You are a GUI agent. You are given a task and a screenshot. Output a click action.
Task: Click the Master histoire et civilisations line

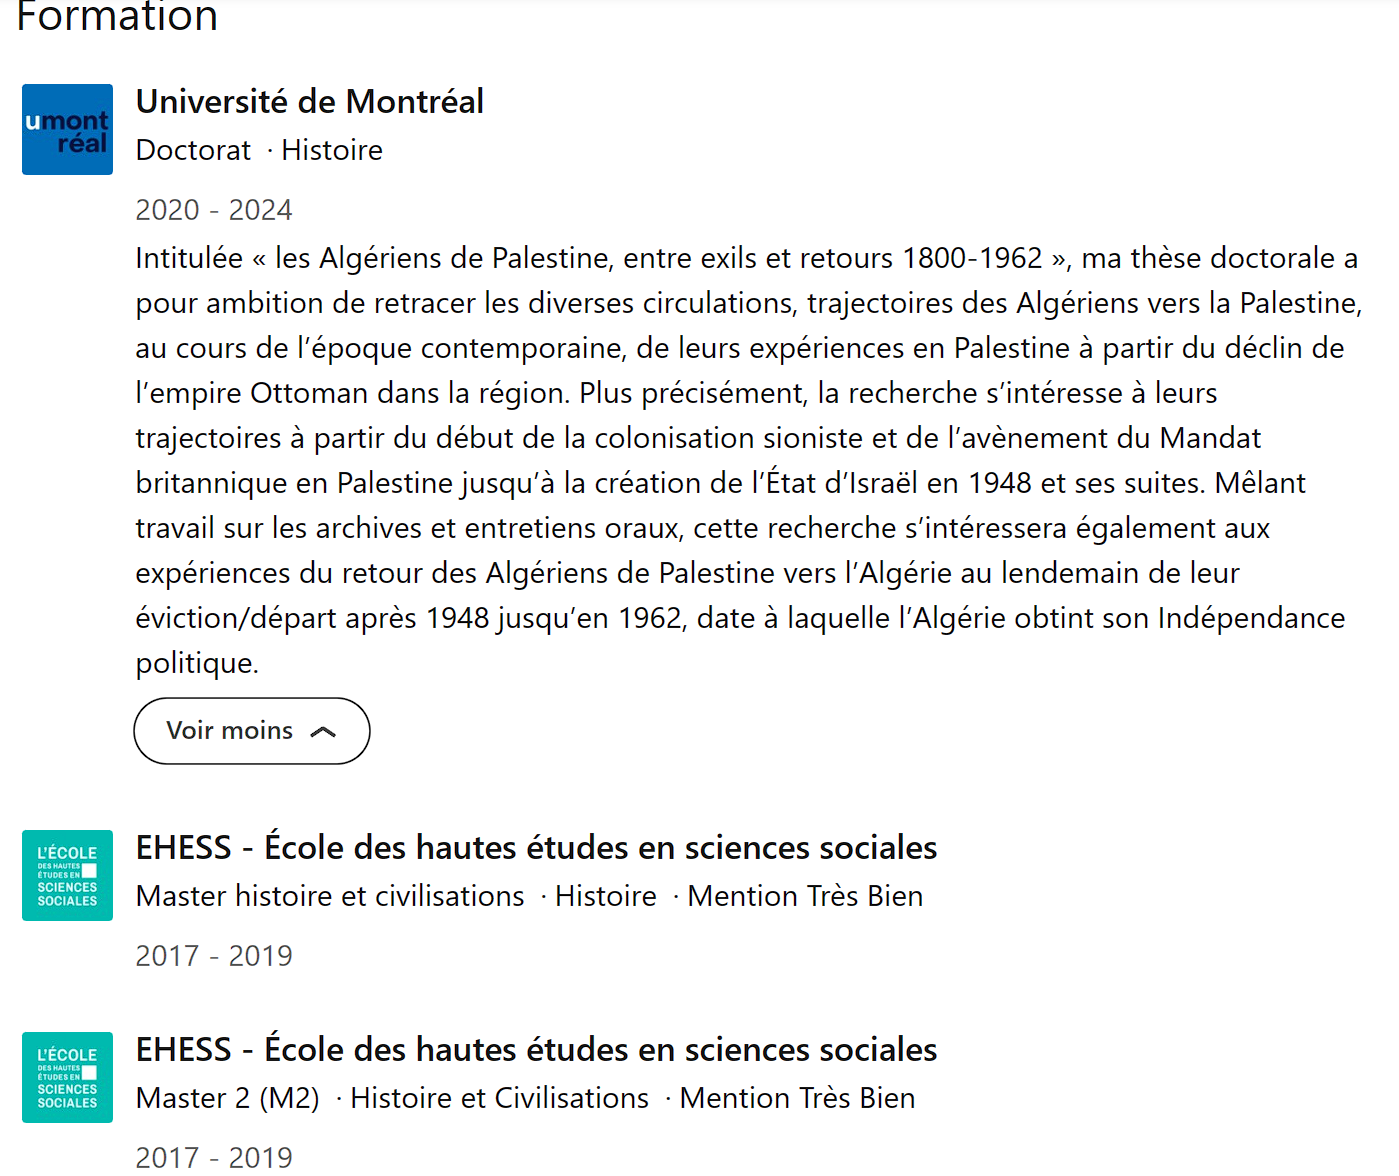click(330, 896)
